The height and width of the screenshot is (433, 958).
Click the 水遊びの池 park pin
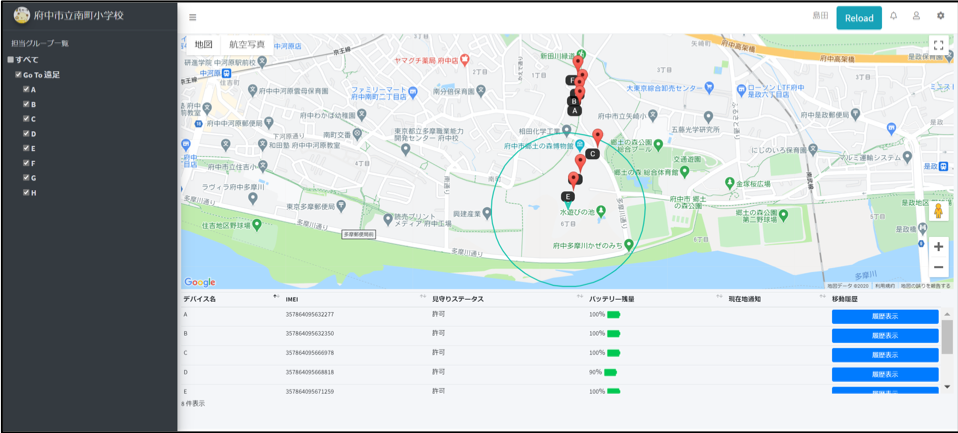tap(601, 211)
